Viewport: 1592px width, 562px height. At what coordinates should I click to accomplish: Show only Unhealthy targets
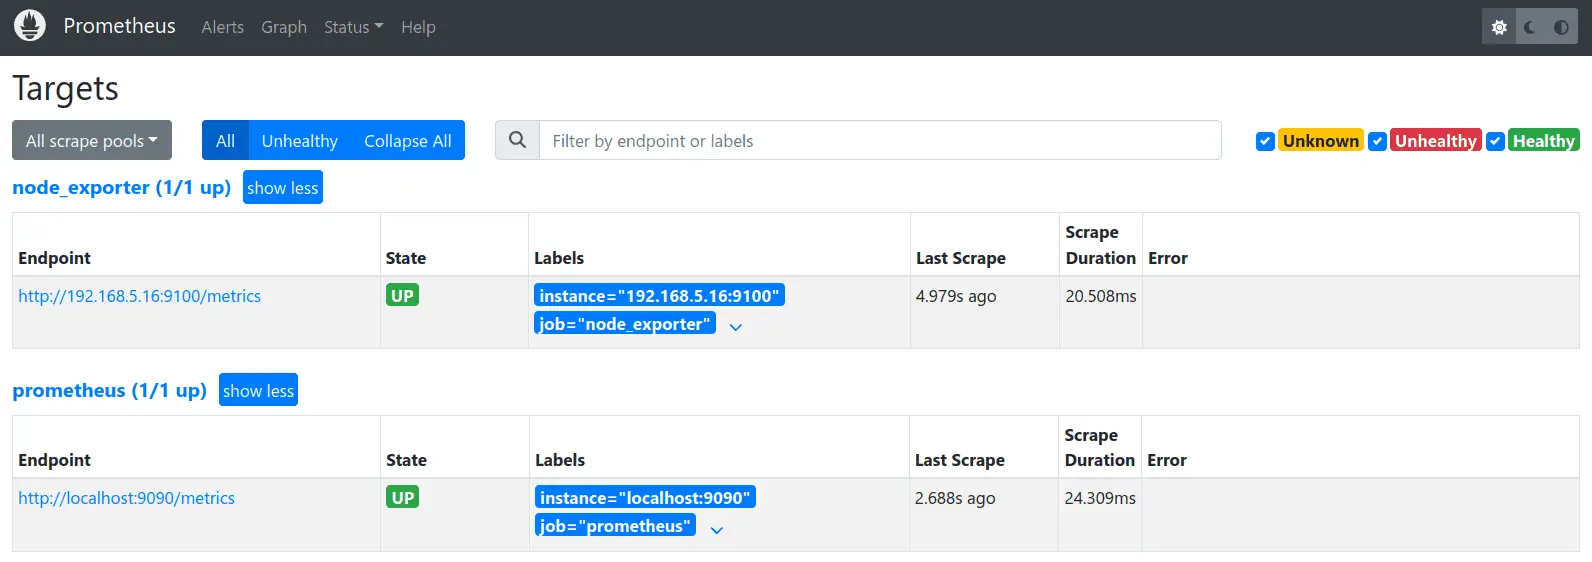tap(300, 140)
